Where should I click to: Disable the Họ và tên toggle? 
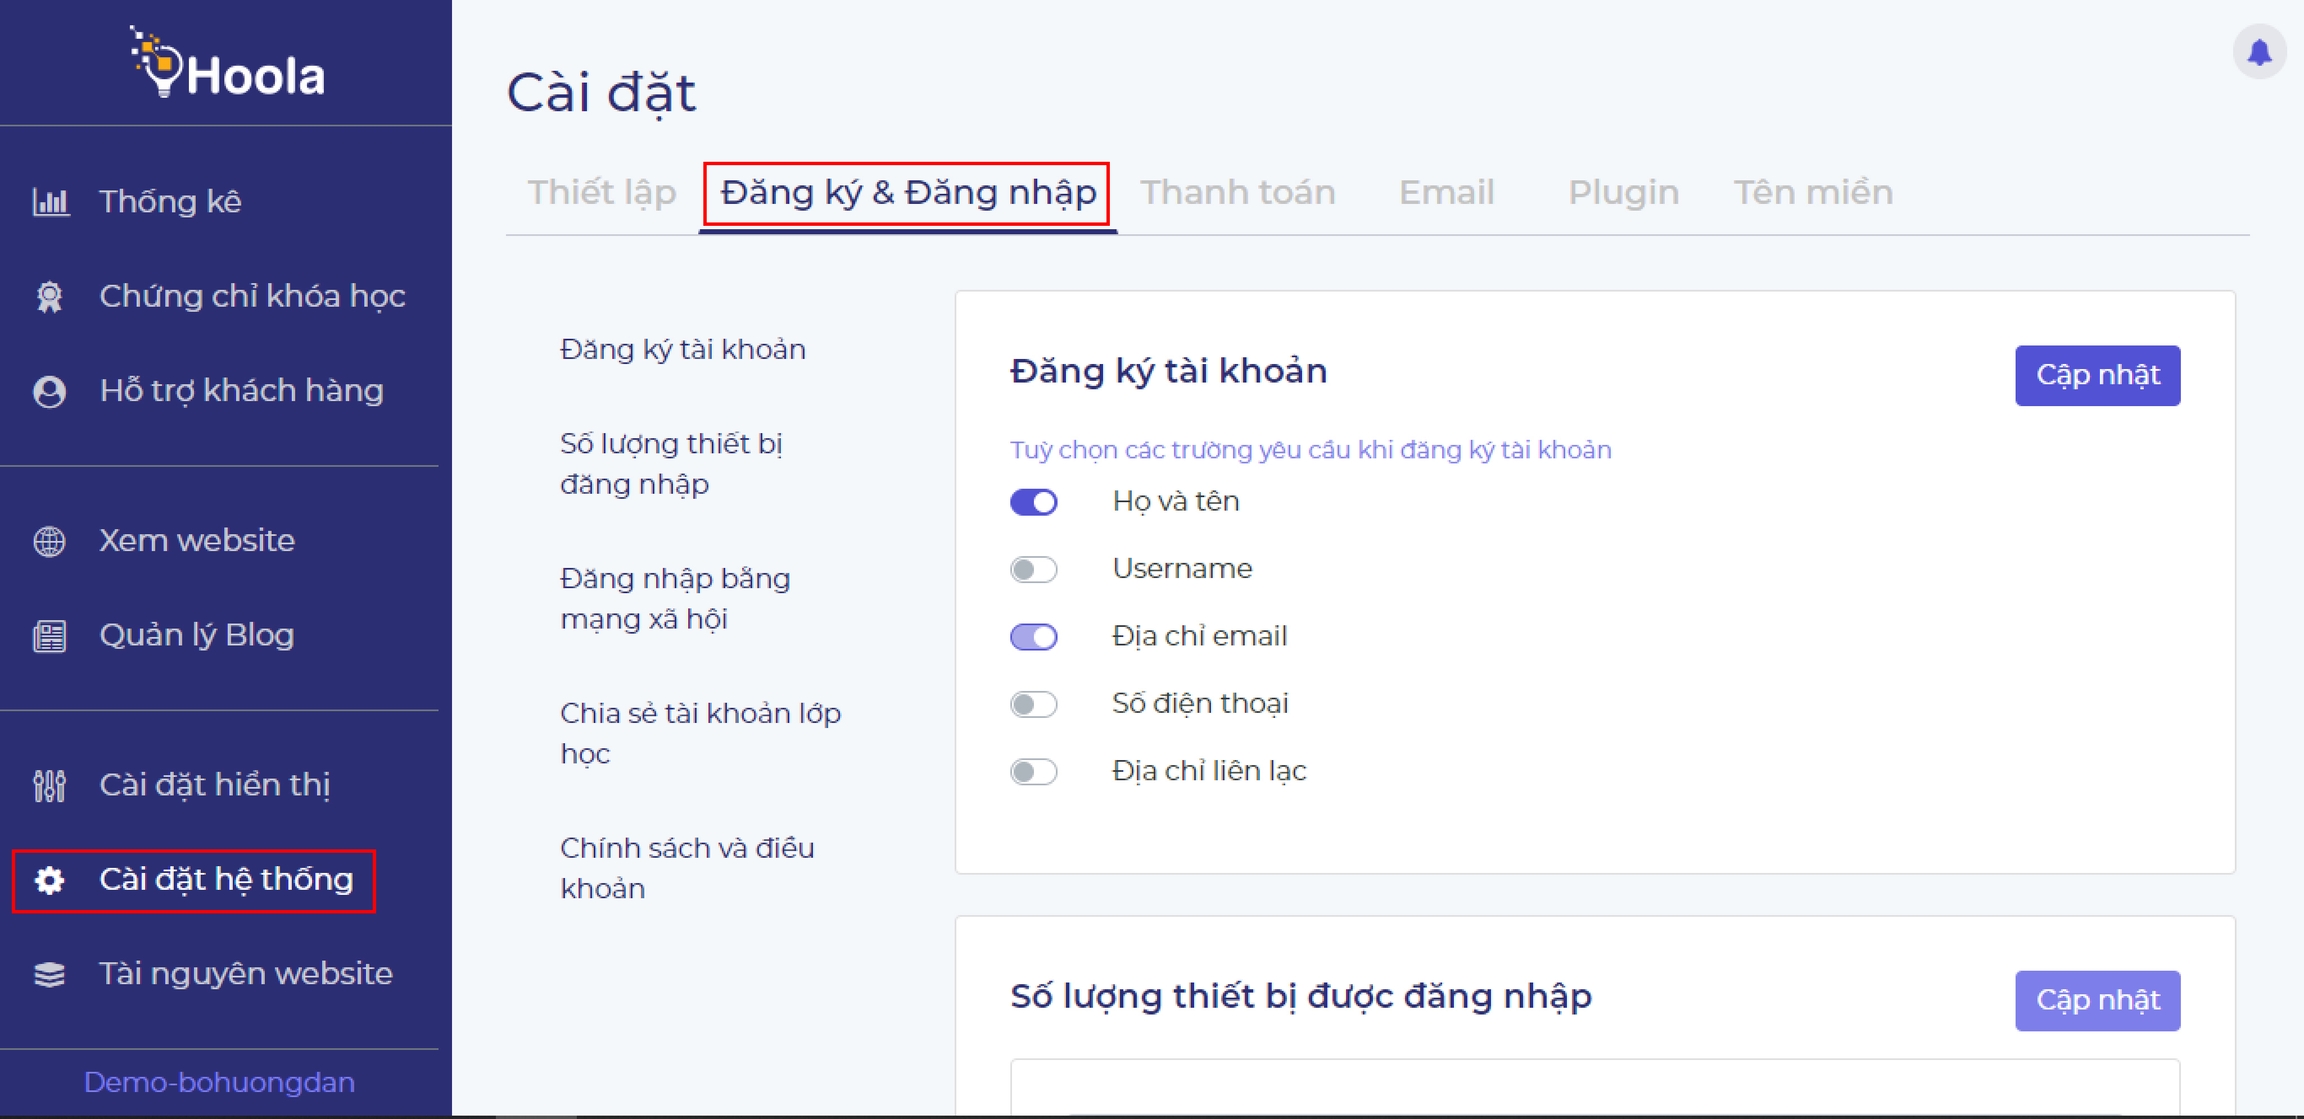(x=1033, y=502)
